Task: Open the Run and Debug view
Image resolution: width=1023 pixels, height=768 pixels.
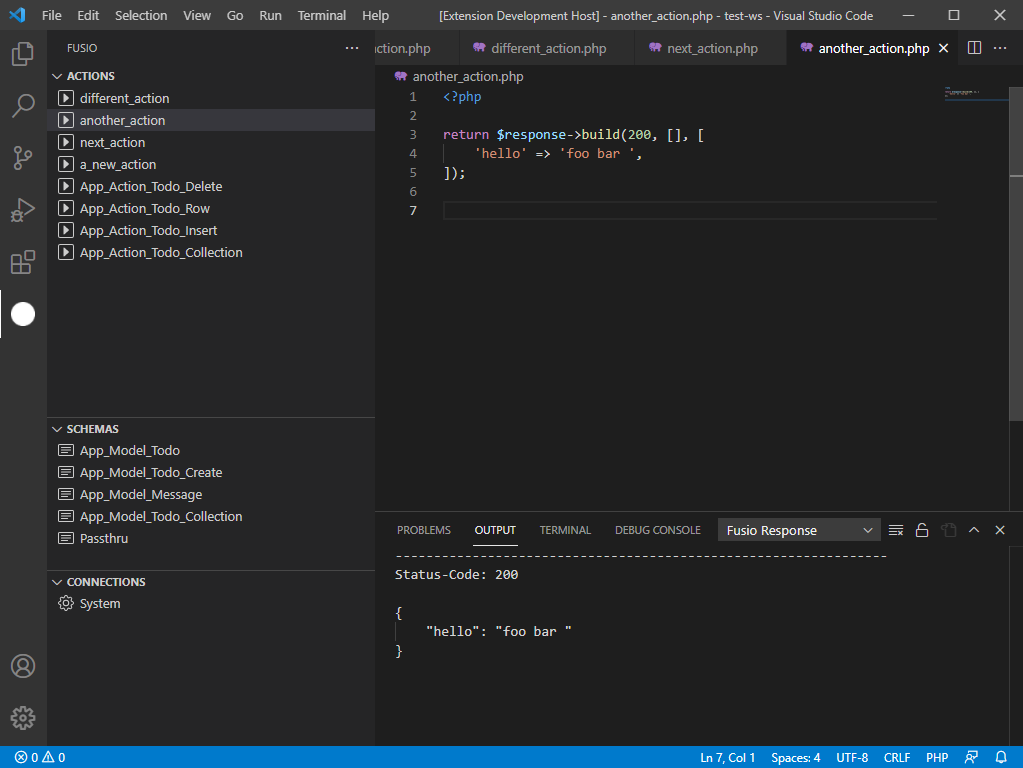Action: point(23,209)
